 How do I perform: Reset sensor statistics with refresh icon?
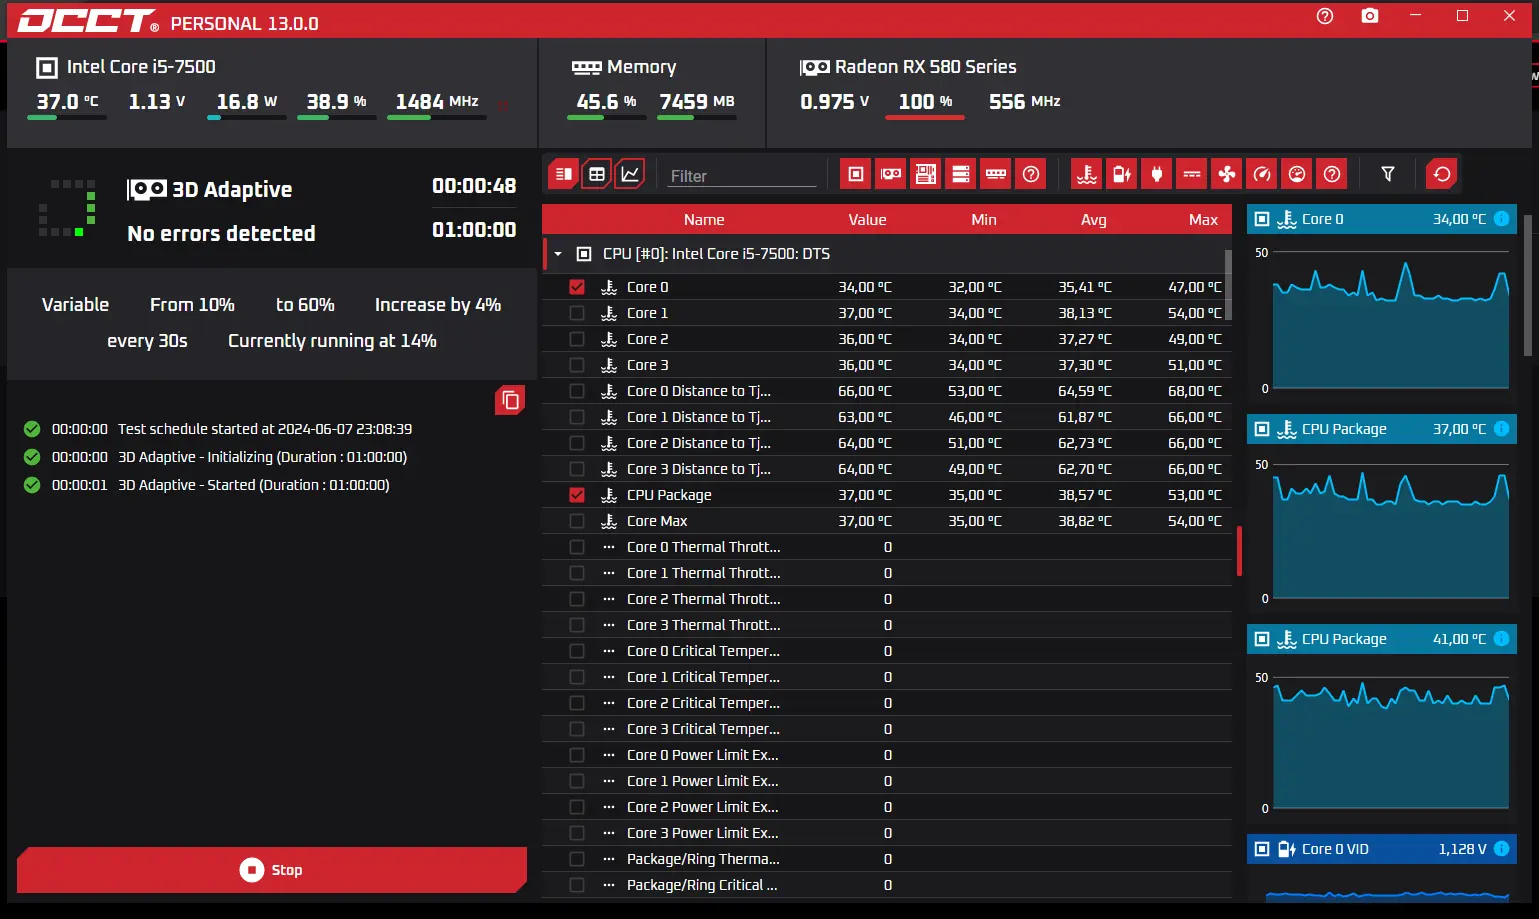[1442, 174]
